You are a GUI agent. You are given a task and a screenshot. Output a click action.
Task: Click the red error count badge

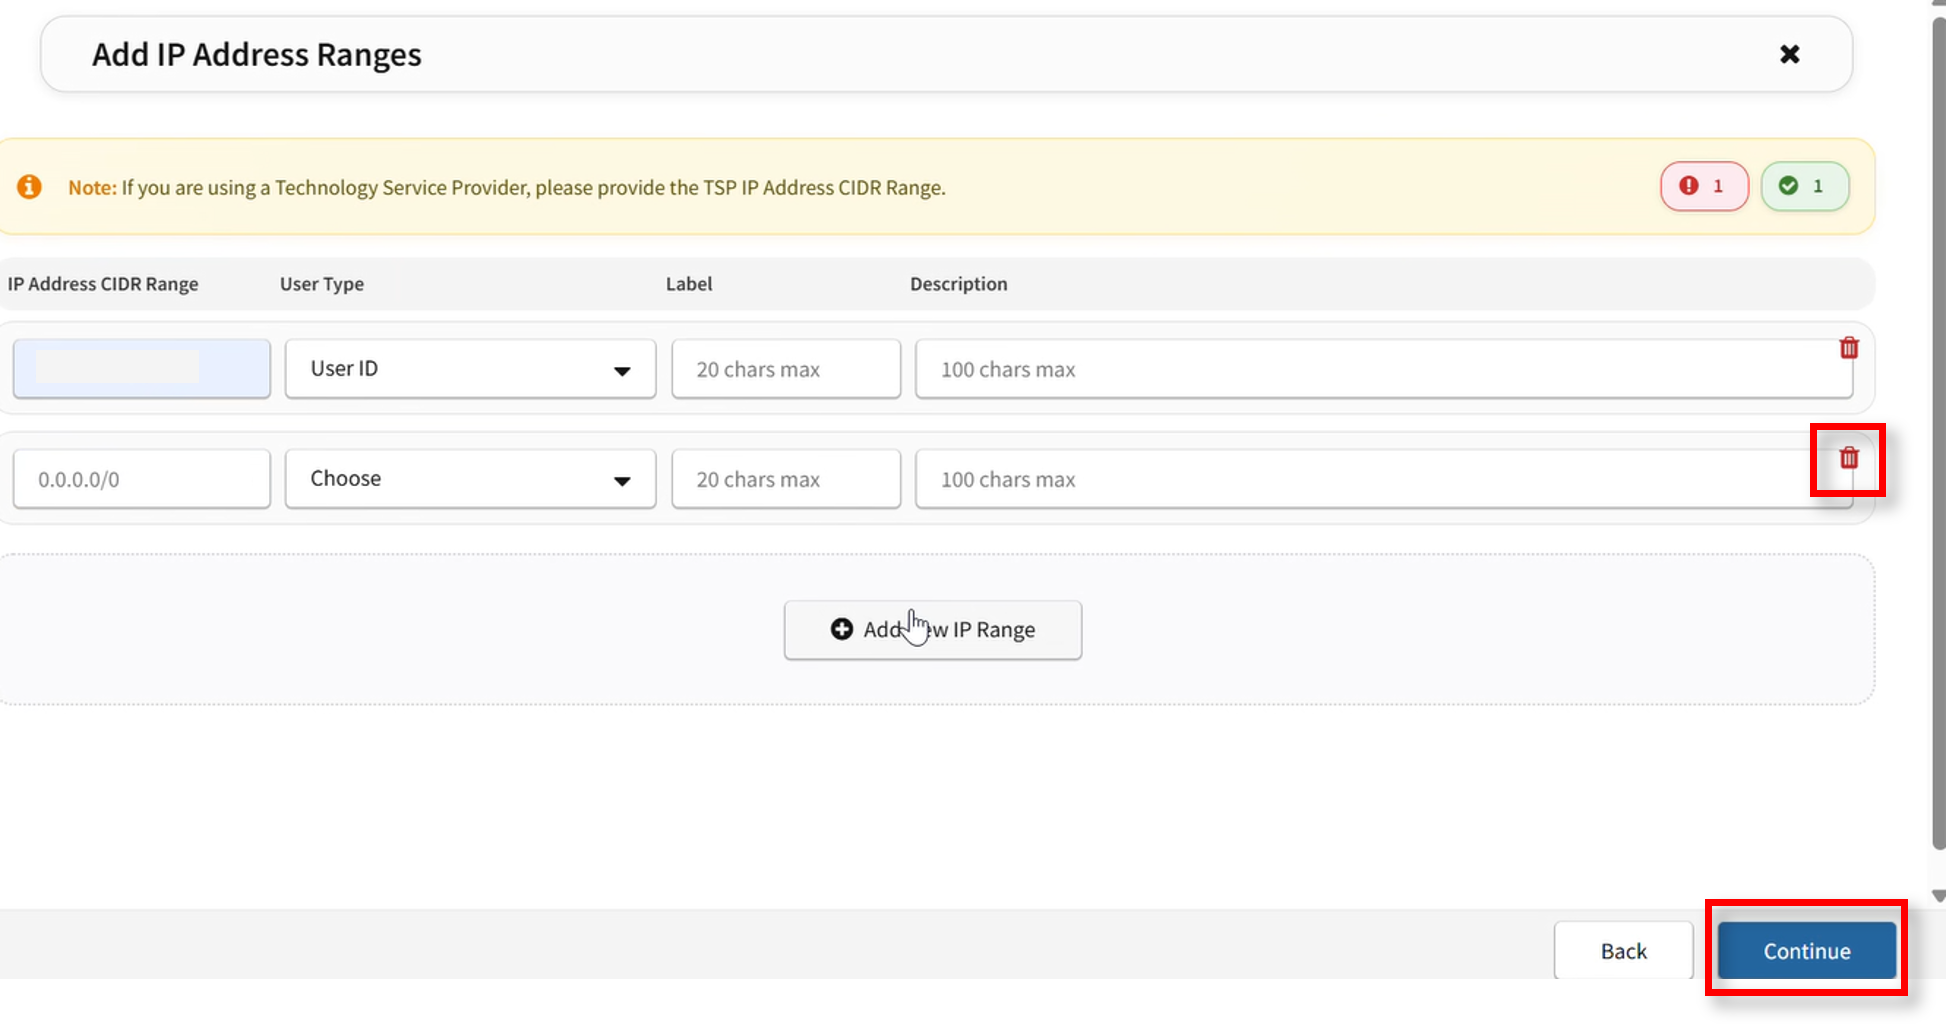[1704, 186]
